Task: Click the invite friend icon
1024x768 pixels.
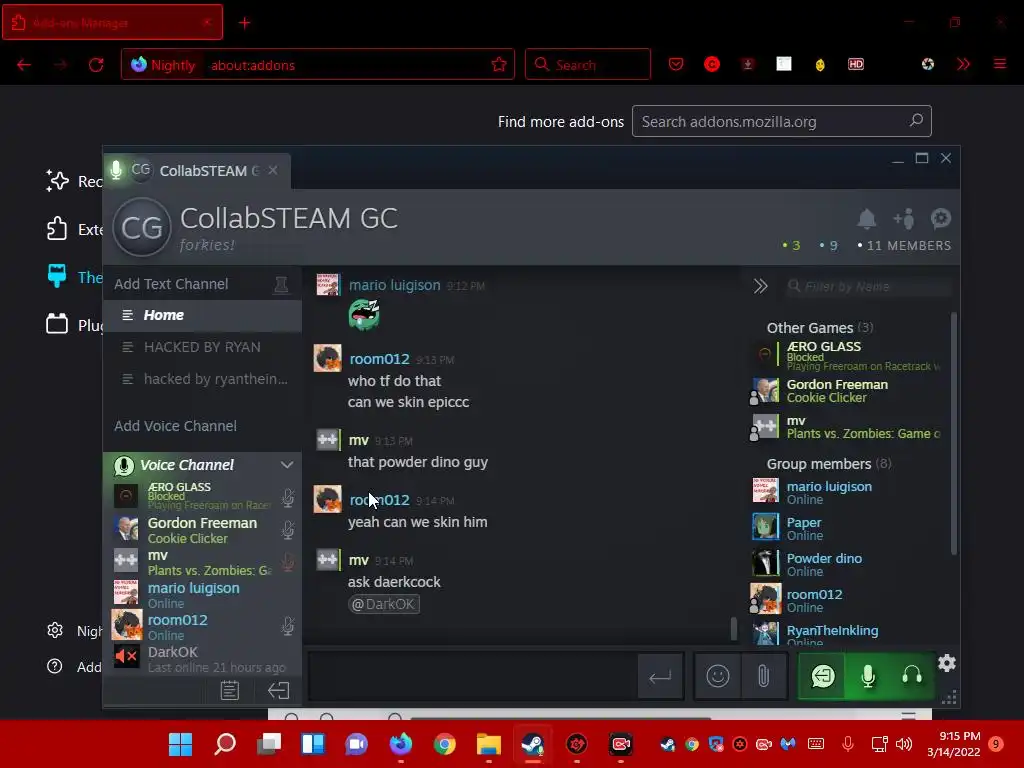Action: coord(904,219)
